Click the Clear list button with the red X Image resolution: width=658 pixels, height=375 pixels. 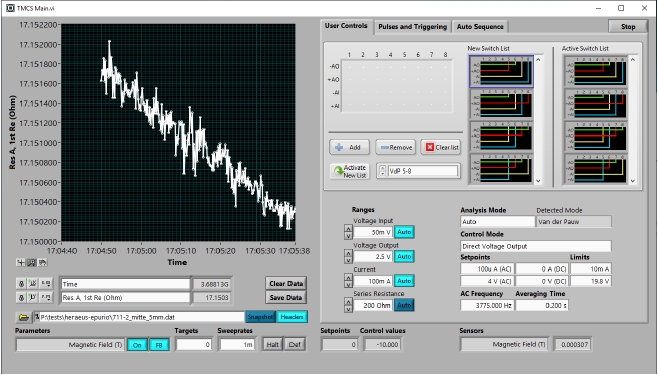click(440, 147)
